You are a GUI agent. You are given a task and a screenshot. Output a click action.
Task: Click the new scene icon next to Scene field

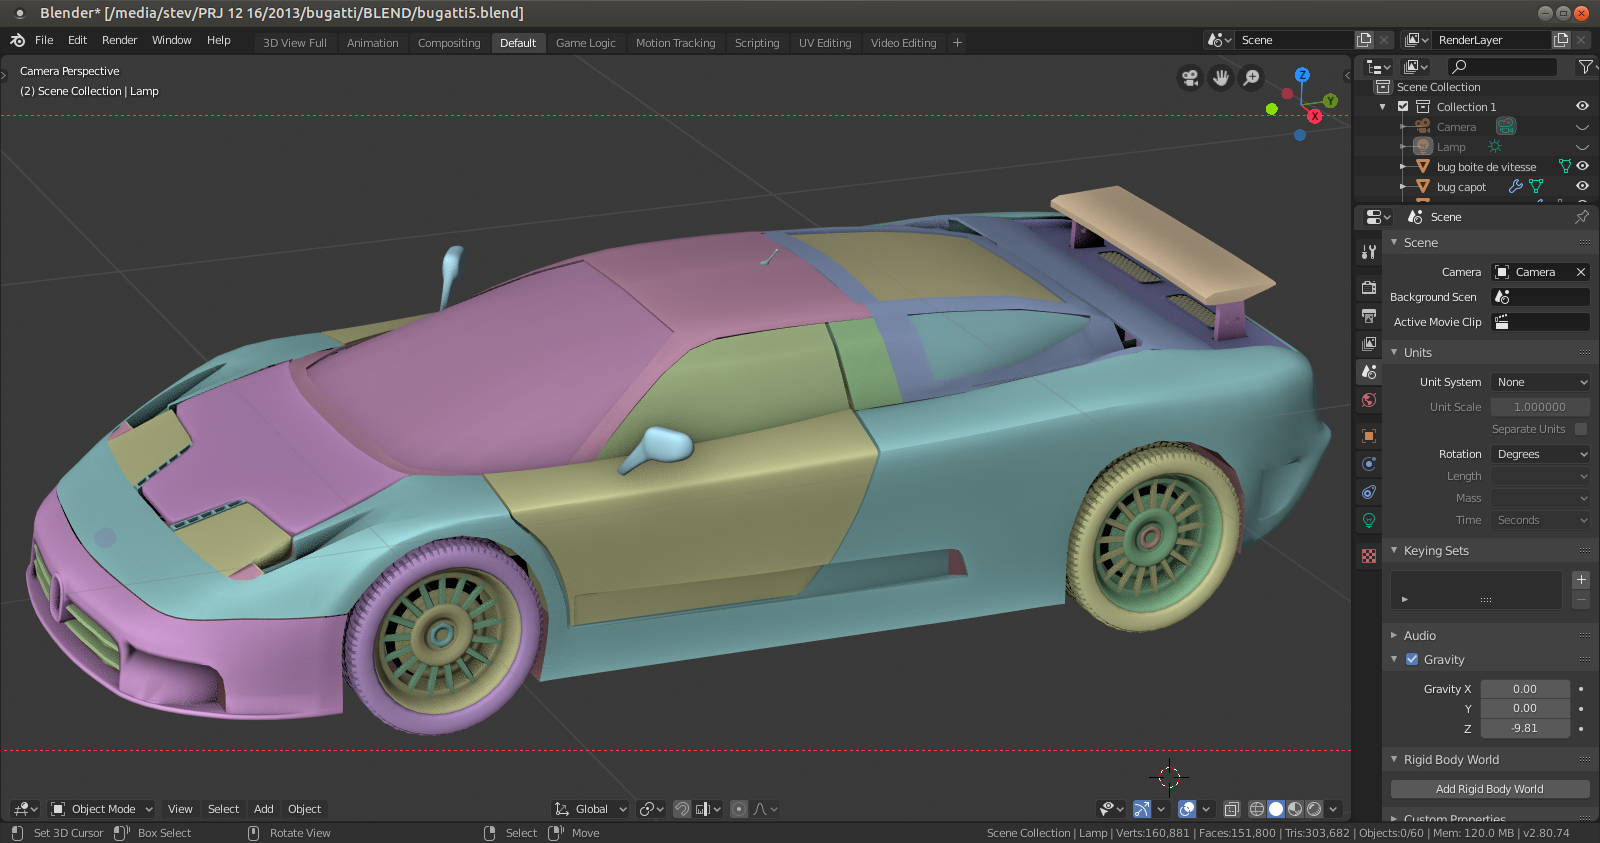(x=1364, y=40)
